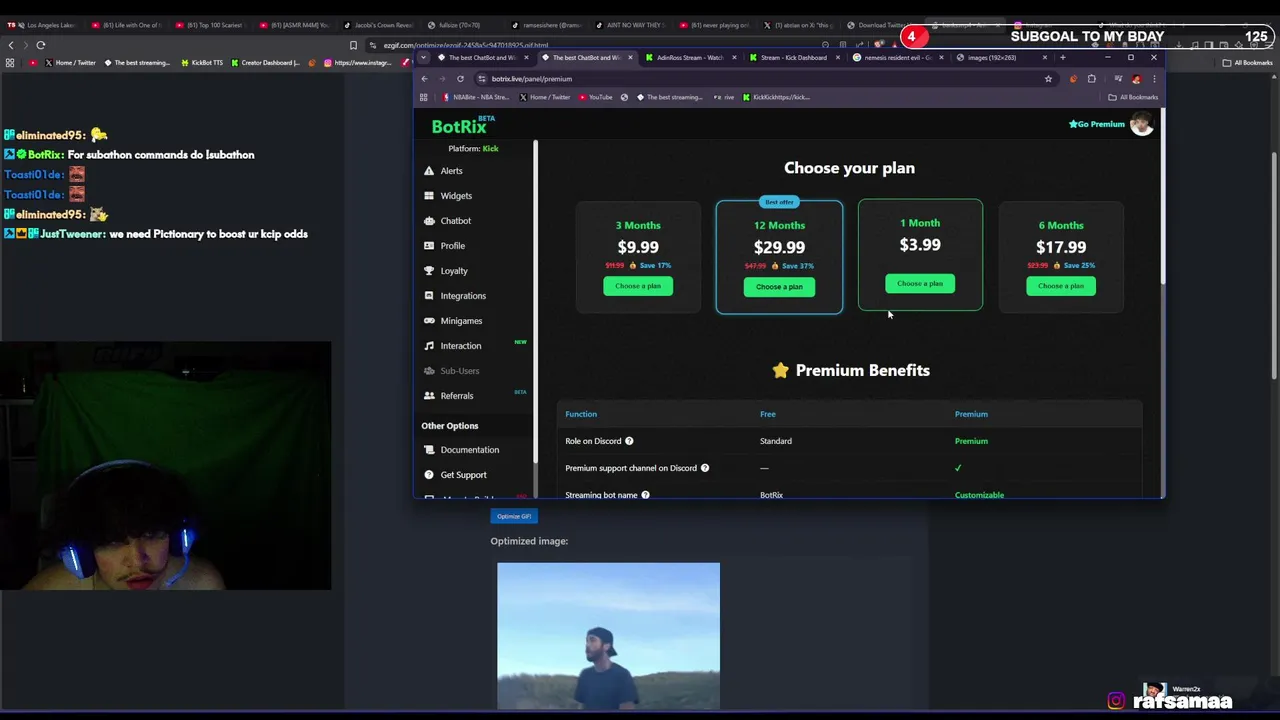Click the Documentation book icon

tap(429, 450)
